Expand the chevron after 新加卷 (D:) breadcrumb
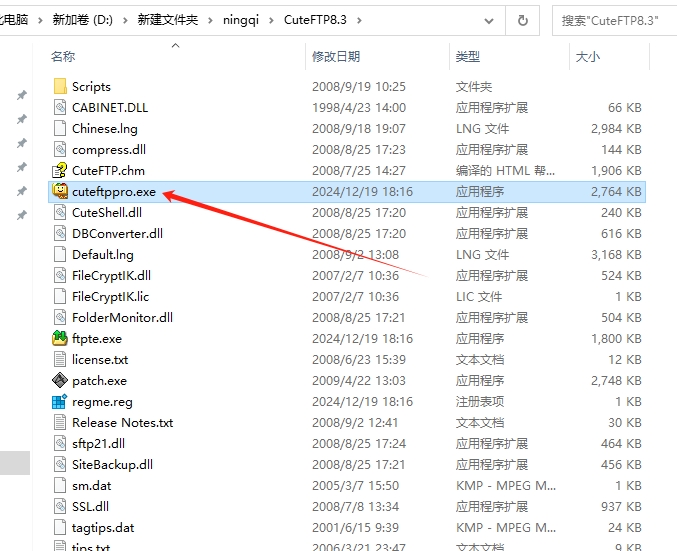 pyautogui.click(x=125, y=20)
